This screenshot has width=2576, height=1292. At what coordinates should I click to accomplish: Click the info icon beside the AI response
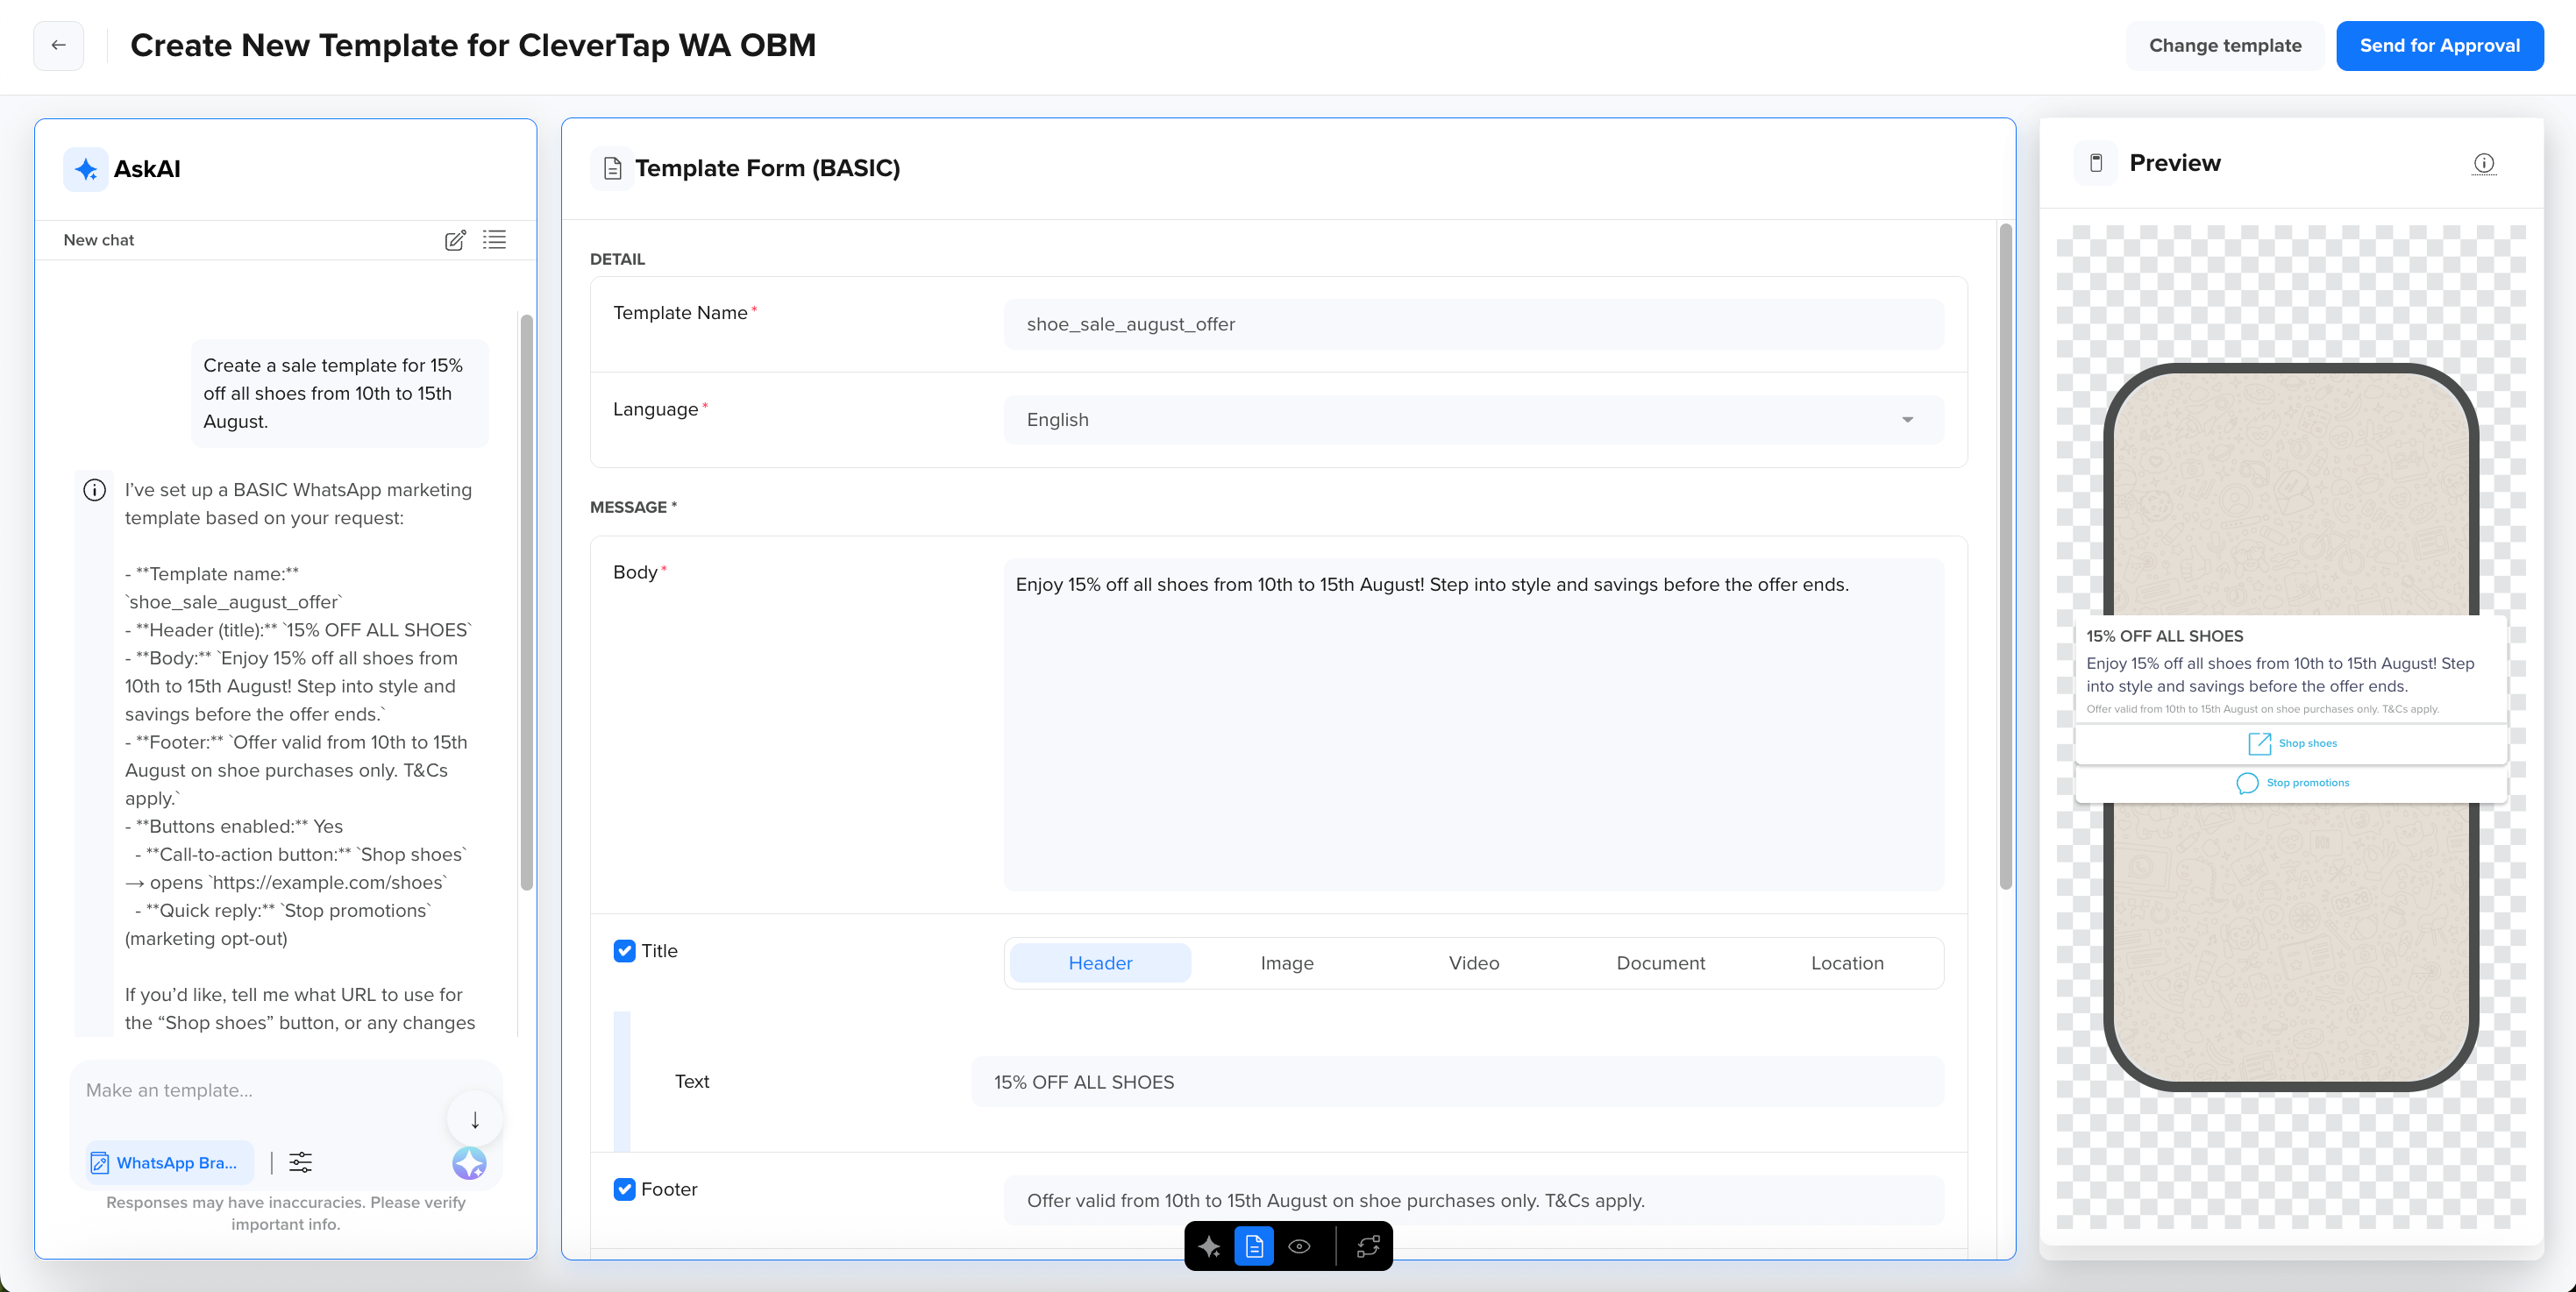tap(94, 490)
